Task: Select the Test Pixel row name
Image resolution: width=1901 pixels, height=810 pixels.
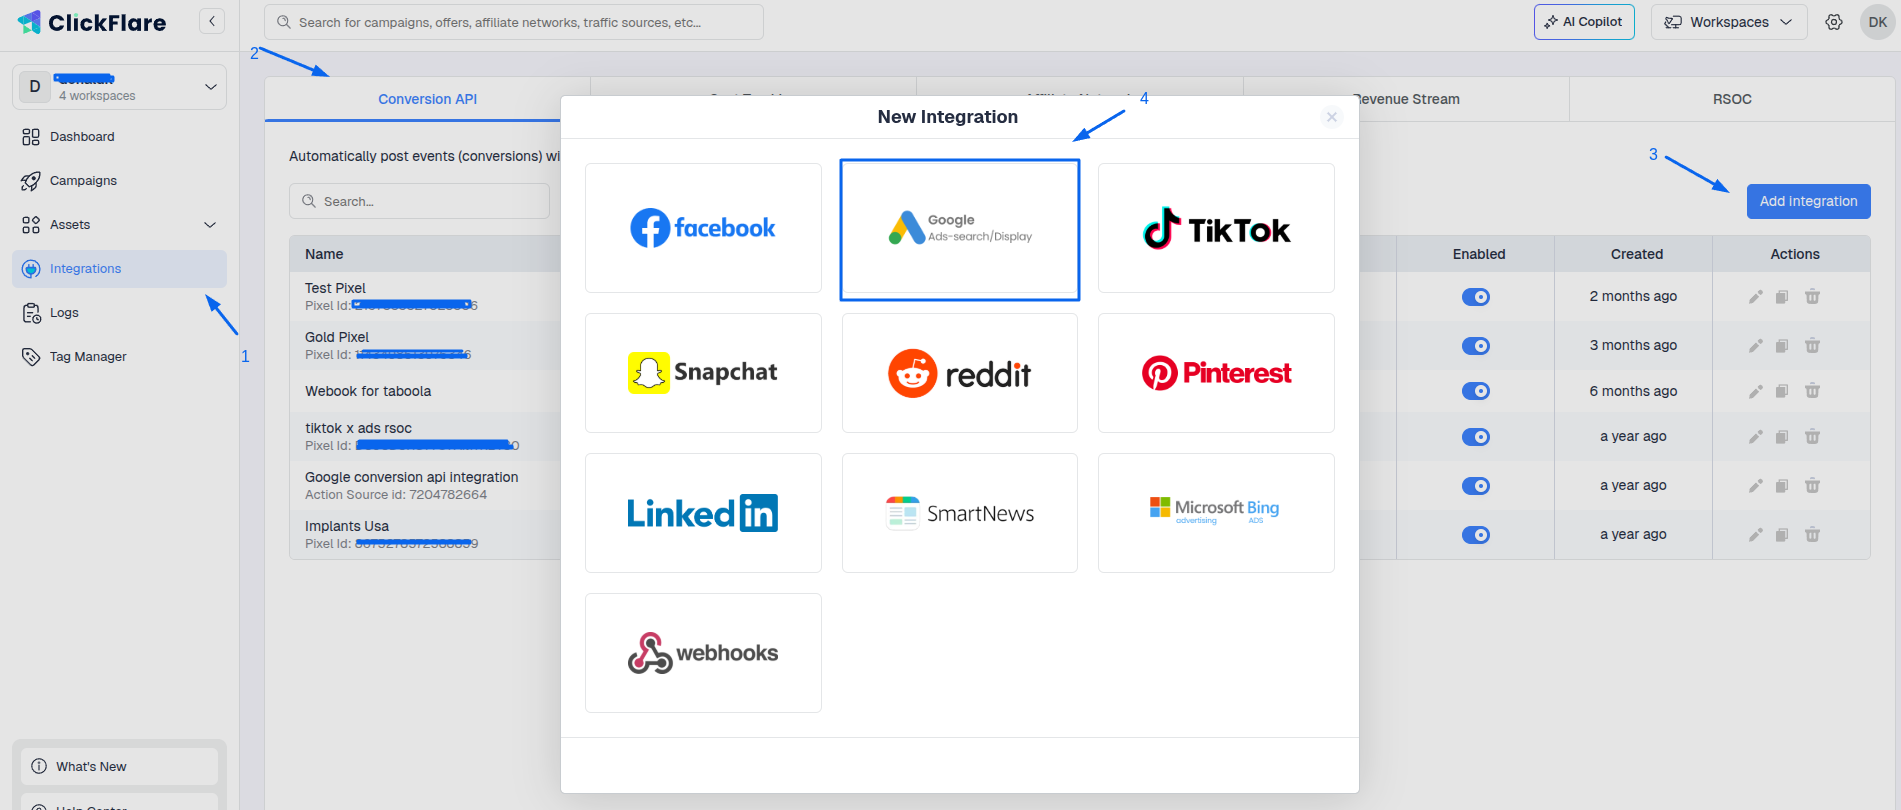Action: coord(335,288)
